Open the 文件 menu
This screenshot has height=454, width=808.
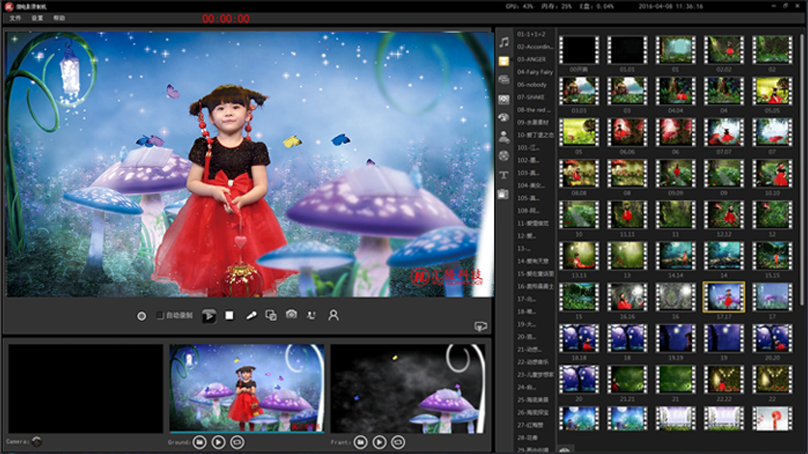tap(15, 18)
